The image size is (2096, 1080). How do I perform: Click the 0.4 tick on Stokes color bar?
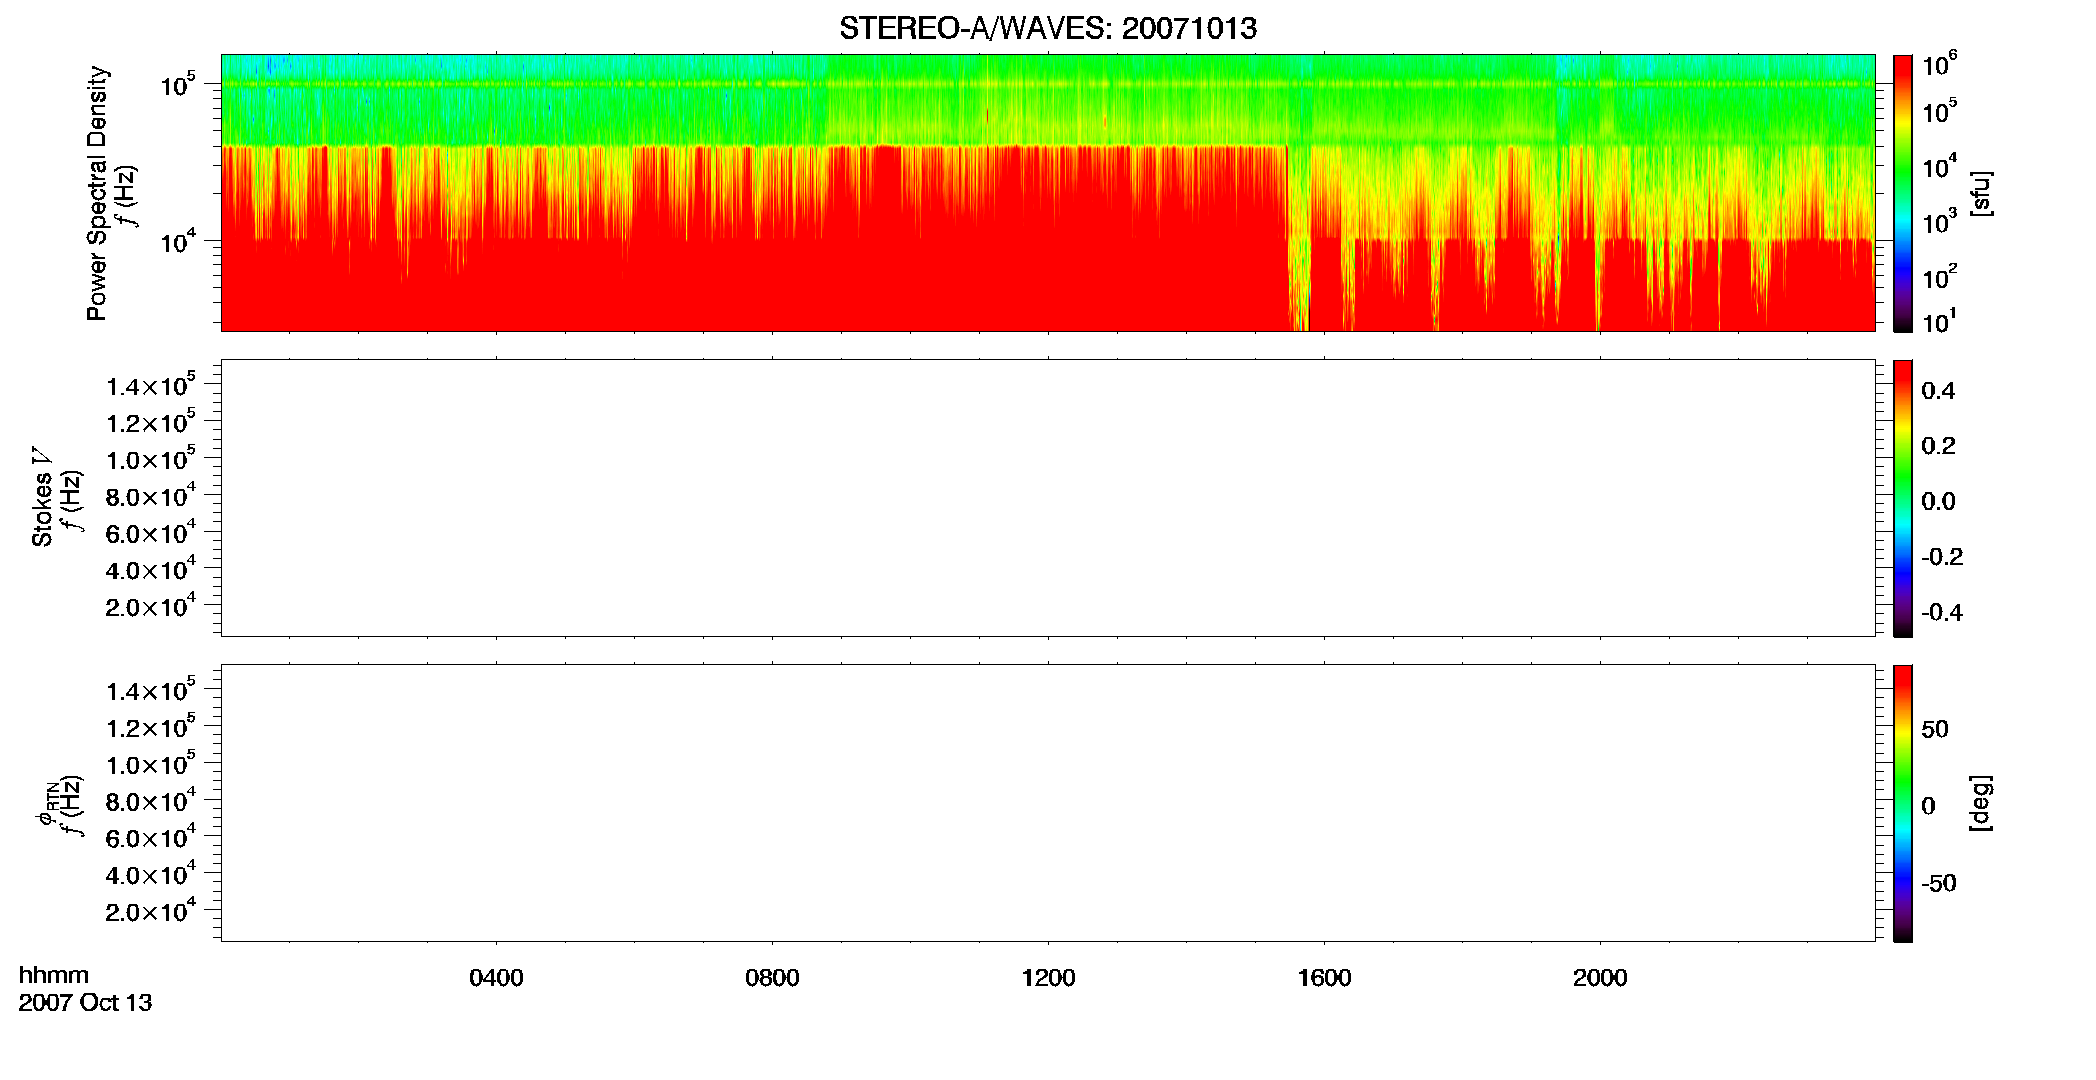pyautogui.click(x=1938, y=391)
